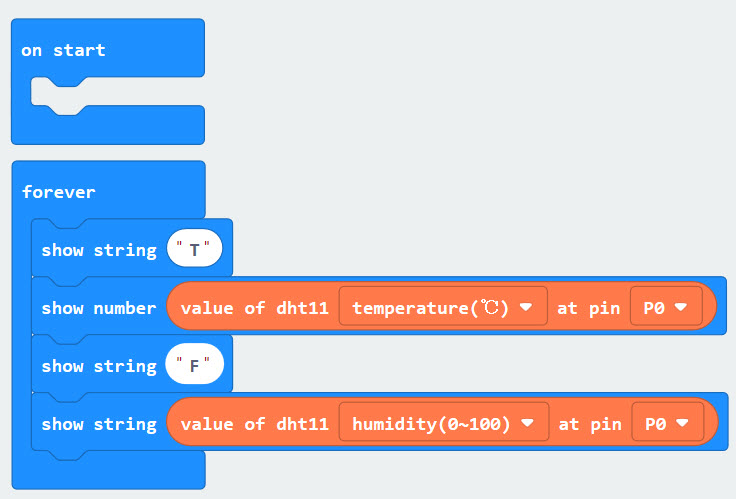The image size is (736, 499).
Task: Select the on start block
Action: (x=63, y=50)
